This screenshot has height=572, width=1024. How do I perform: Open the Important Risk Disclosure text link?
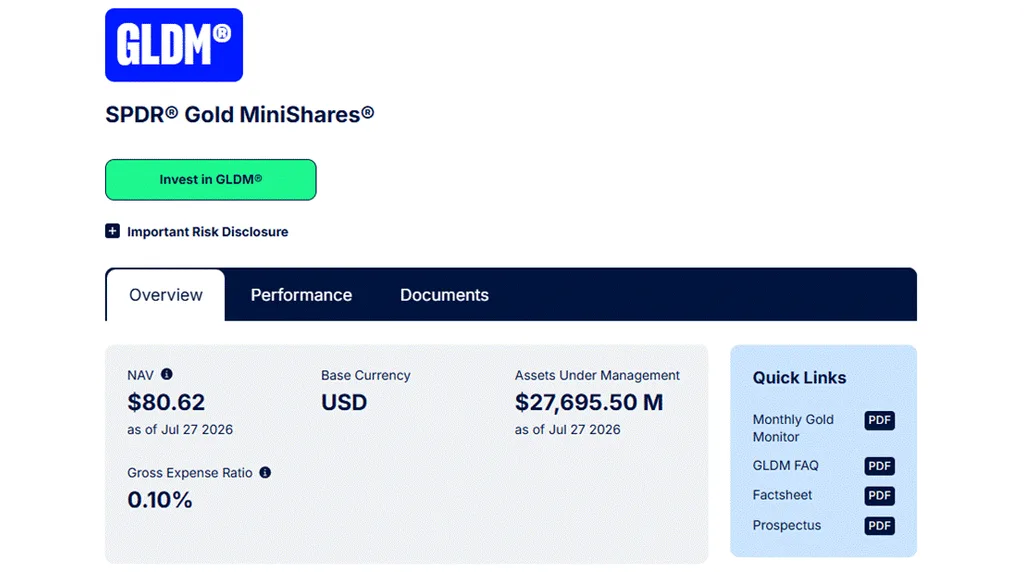207,232
